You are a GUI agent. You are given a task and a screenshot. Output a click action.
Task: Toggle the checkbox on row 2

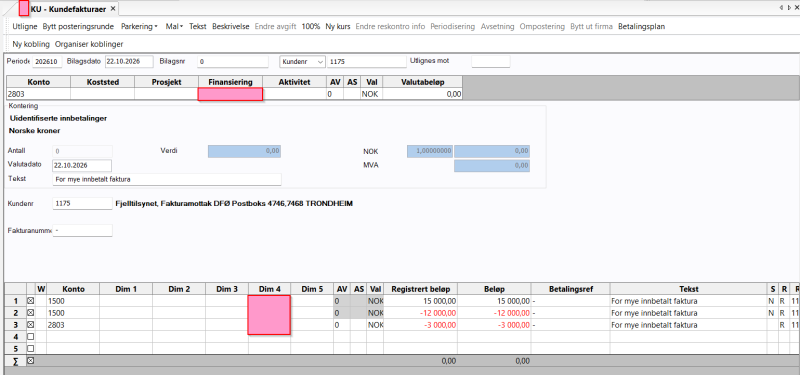[30, 313]
